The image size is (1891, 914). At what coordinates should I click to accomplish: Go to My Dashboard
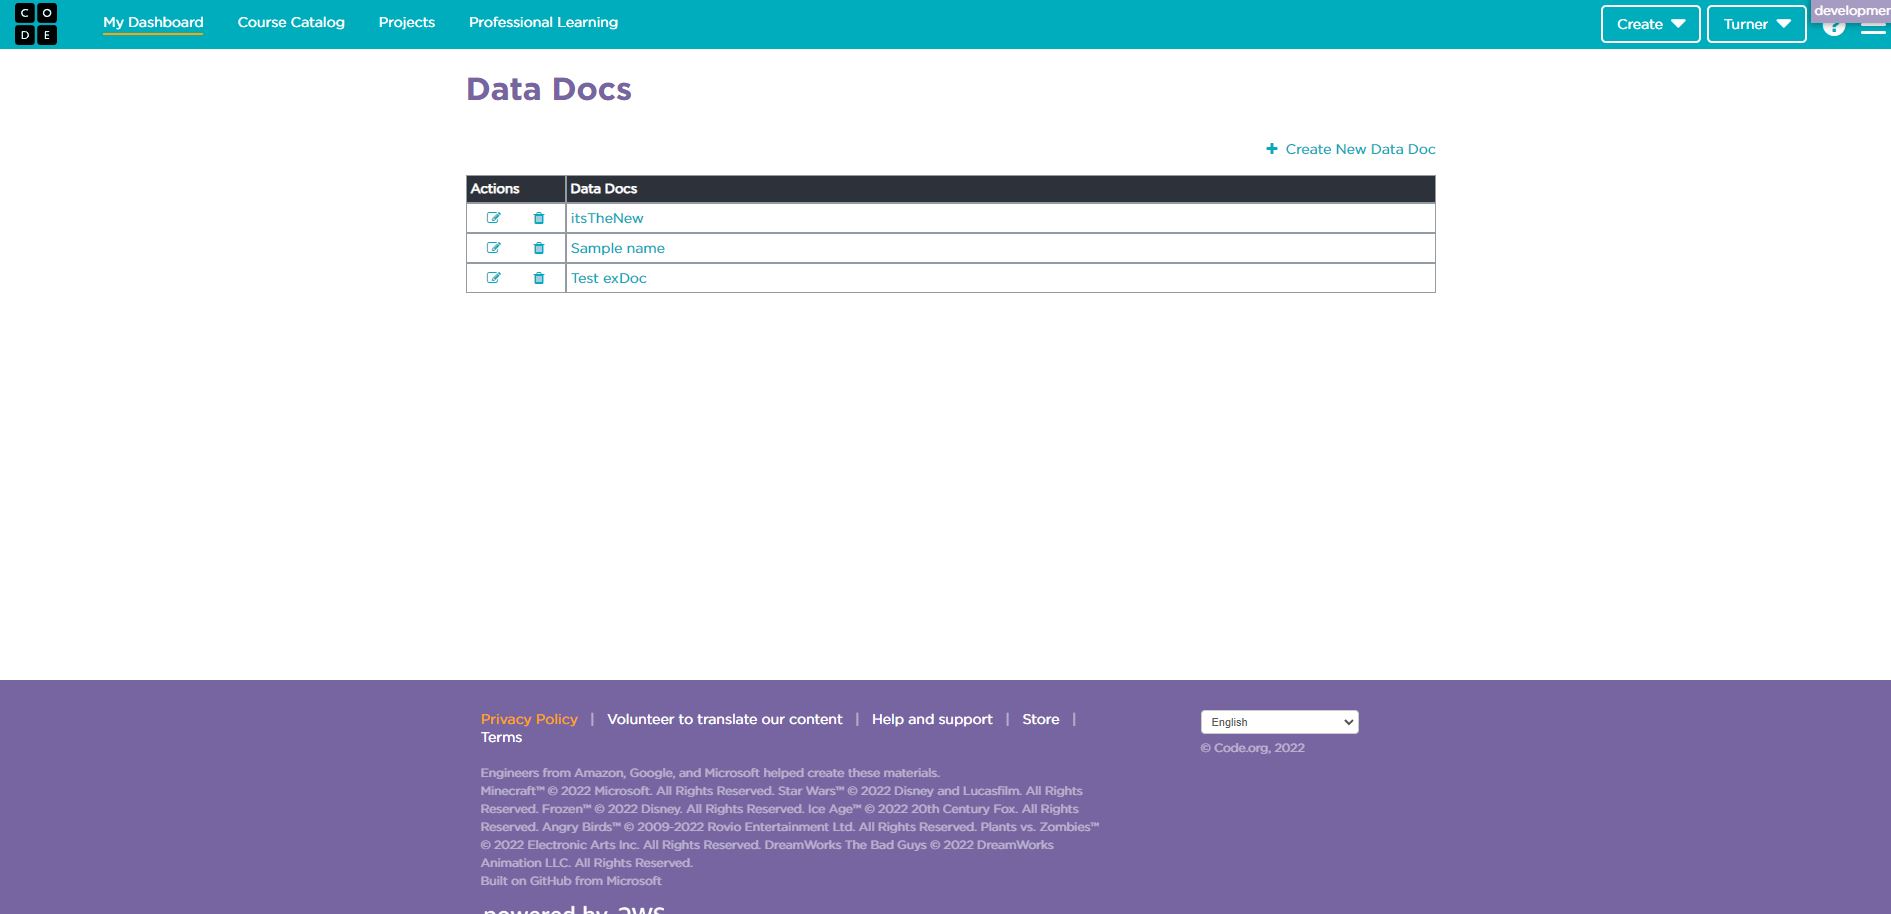point(153,22)
